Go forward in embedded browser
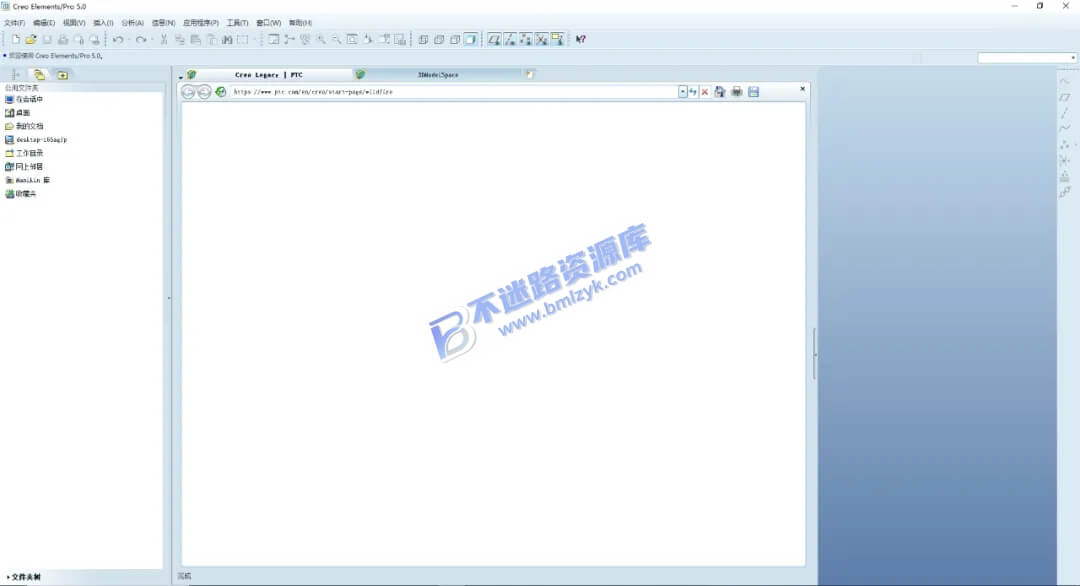Screen dimensions: 1080x586 (204, 92)
